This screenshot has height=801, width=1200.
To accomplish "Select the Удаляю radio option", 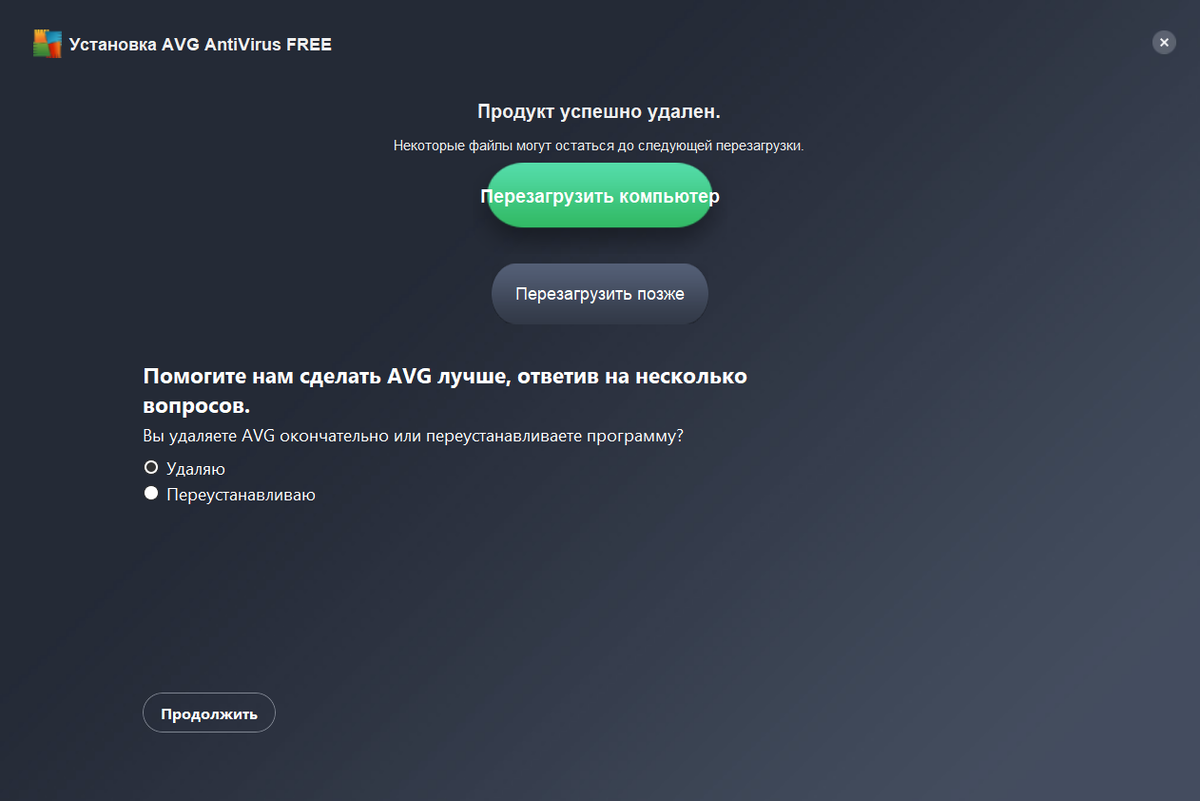I will click(x=152, y=467).
